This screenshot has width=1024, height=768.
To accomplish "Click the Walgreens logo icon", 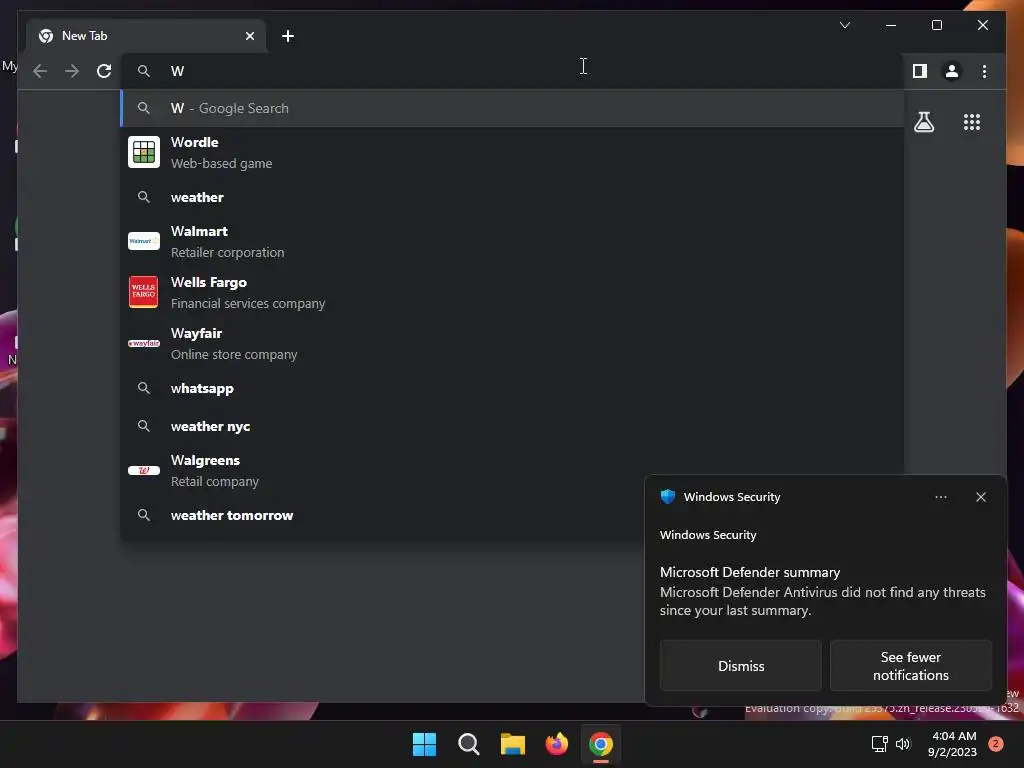I will click(144, 470).
